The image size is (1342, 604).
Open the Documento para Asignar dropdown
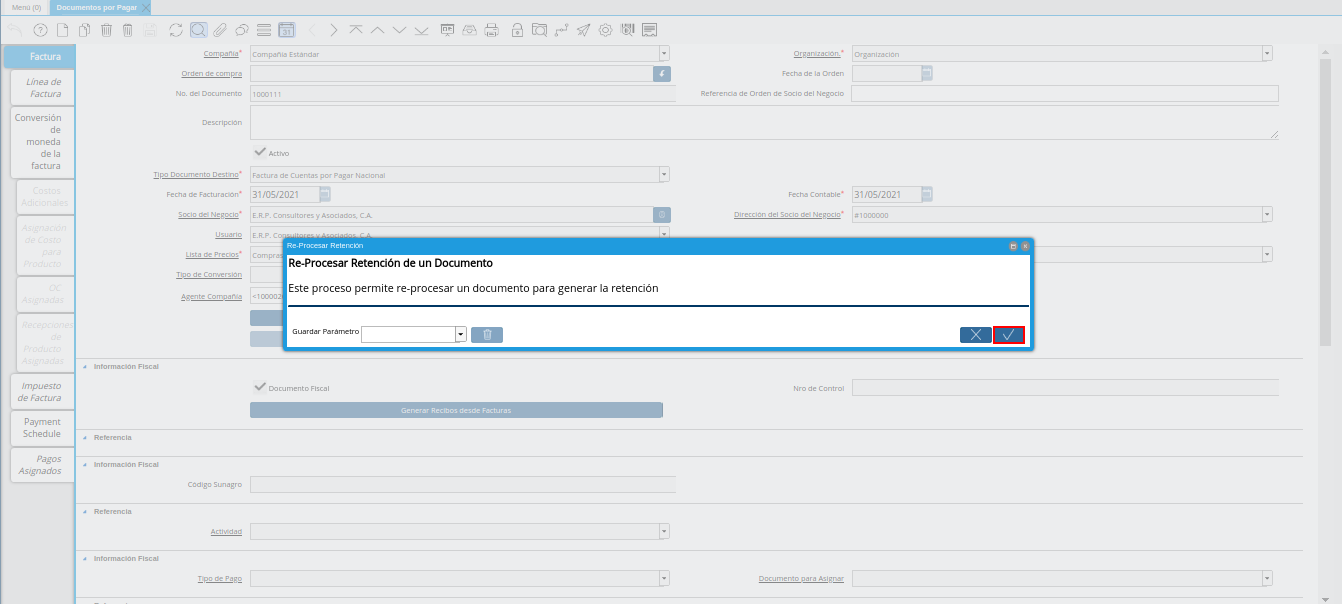click(x=1267, y=578)
